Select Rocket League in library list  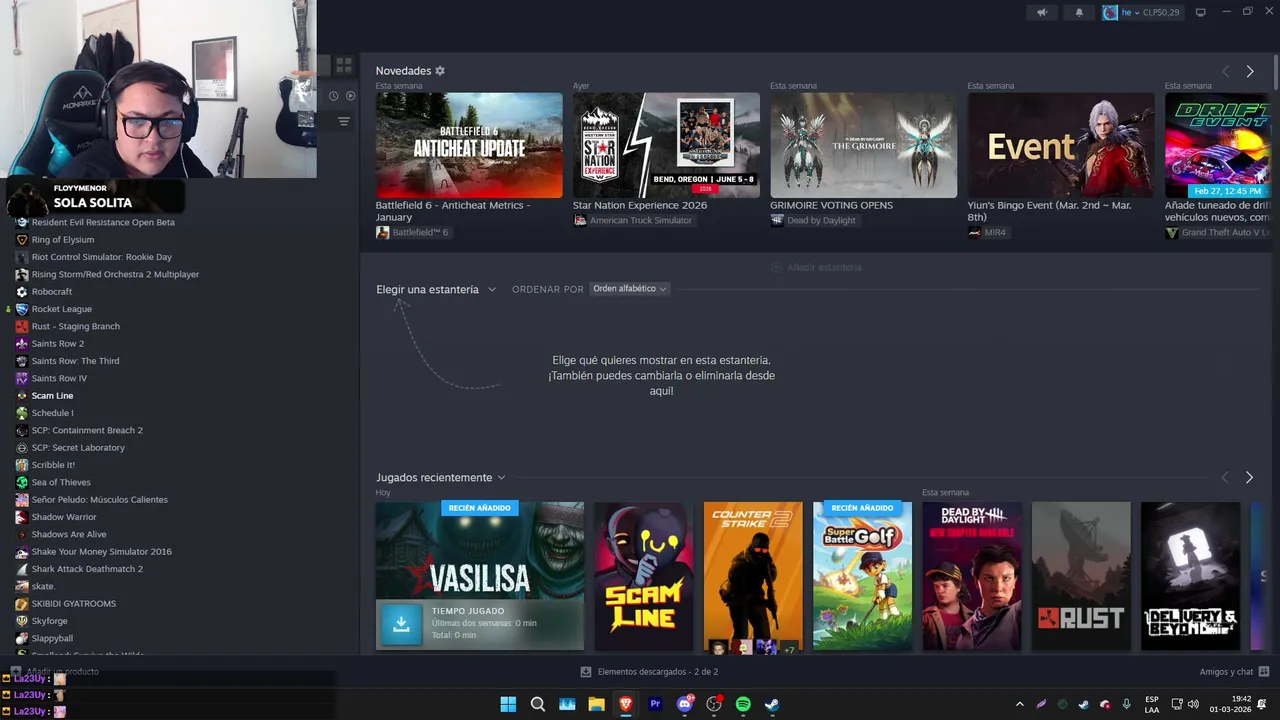61,309
